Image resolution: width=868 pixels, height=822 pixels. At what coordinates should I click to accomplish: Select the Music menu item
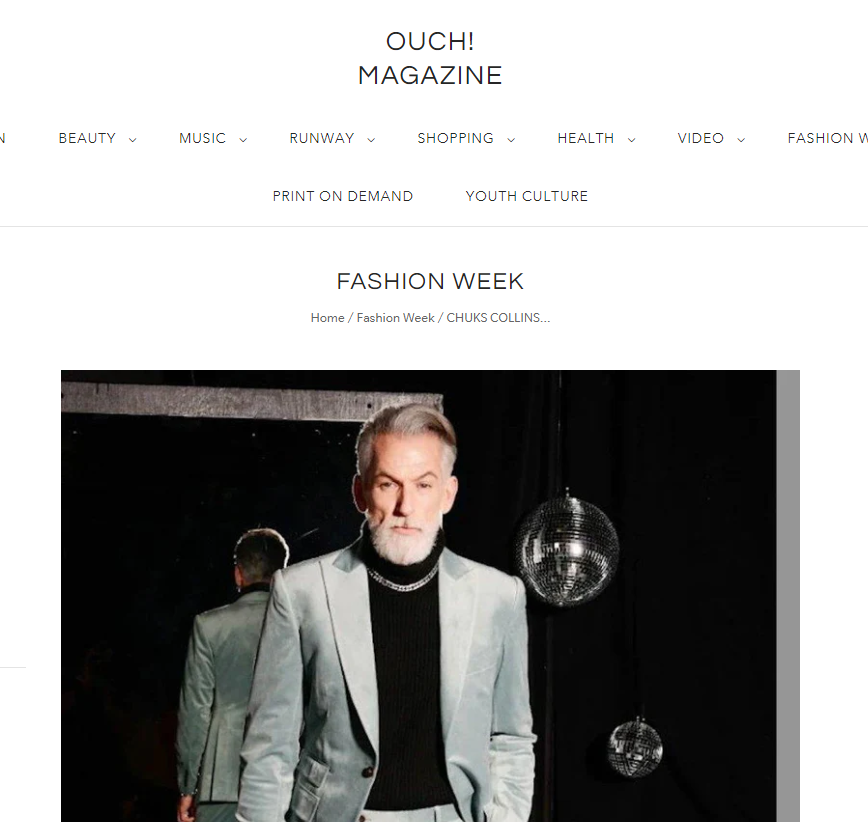click(x=203, y=138)
